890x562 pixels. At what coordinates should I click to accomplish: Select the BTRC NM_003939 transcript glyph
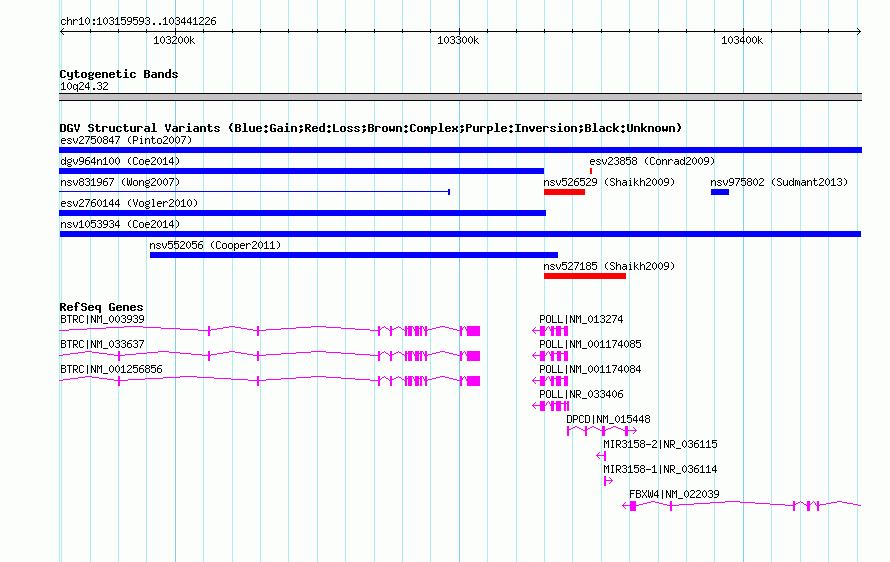270,330
